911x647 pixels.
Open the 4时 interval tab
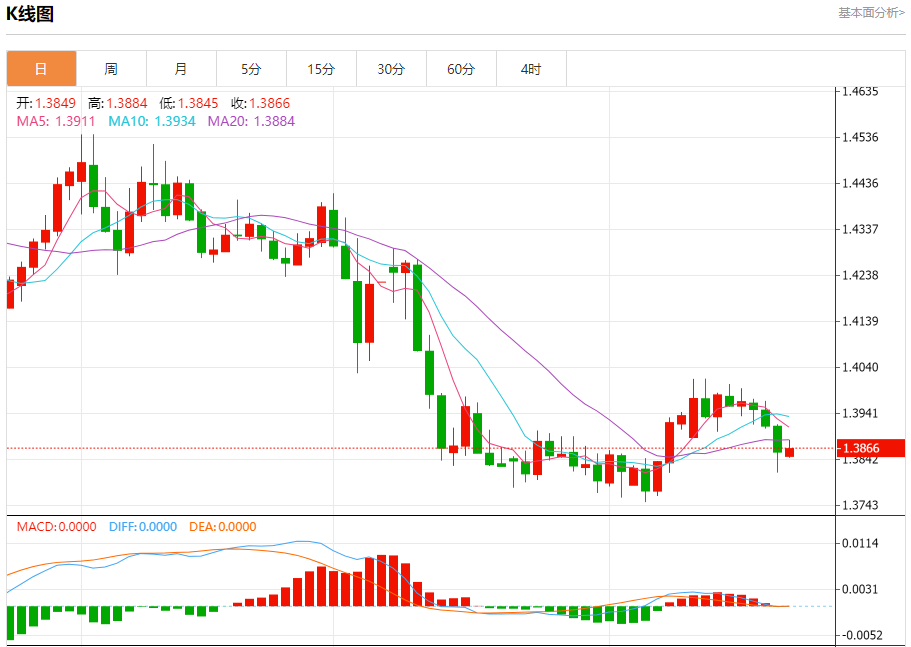[x=531, y=69]
